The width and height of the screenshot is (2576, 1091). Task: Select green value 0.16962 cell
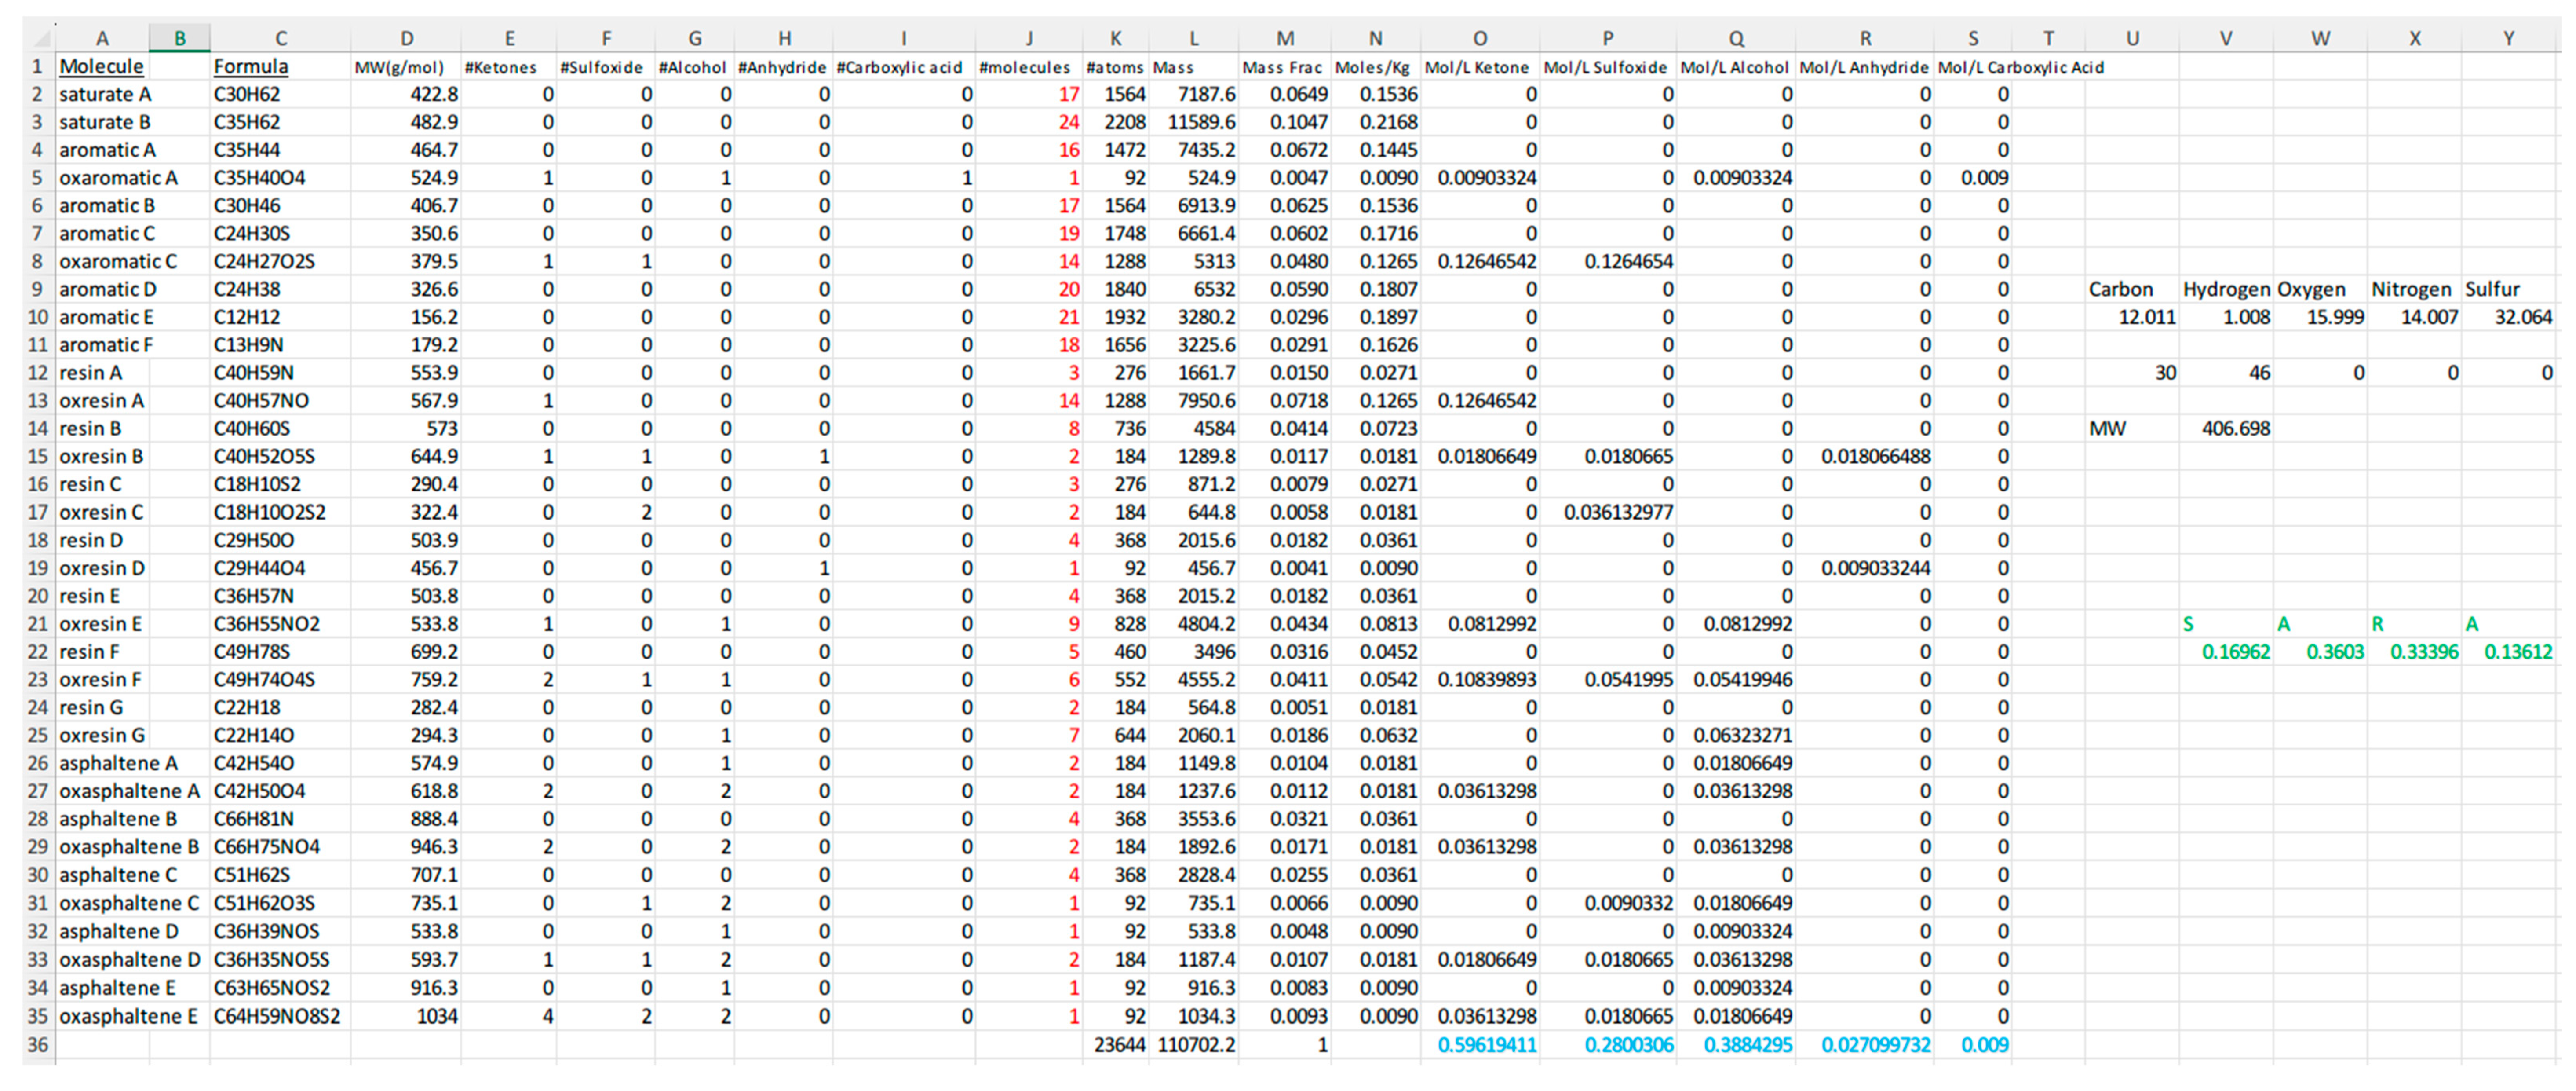click(x=2235, y=652)
